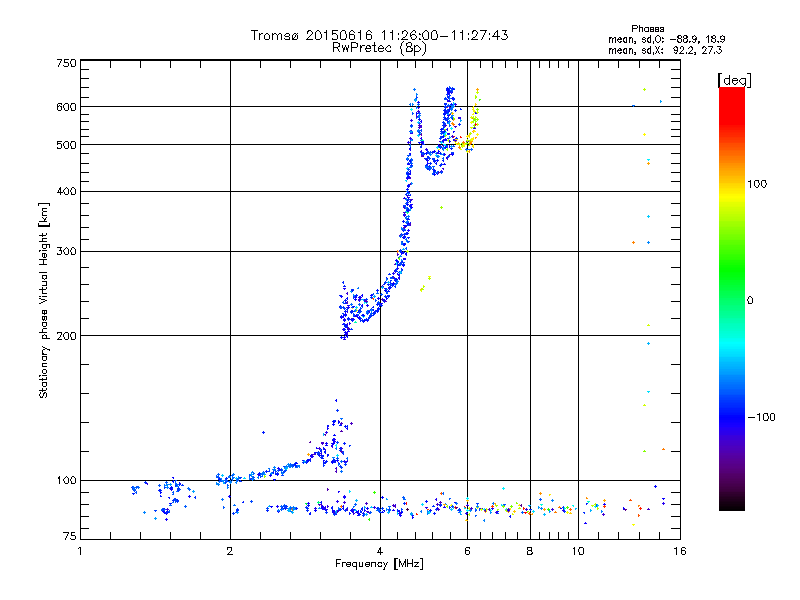Click the colorbar '0' tick label

coord(750,301)
